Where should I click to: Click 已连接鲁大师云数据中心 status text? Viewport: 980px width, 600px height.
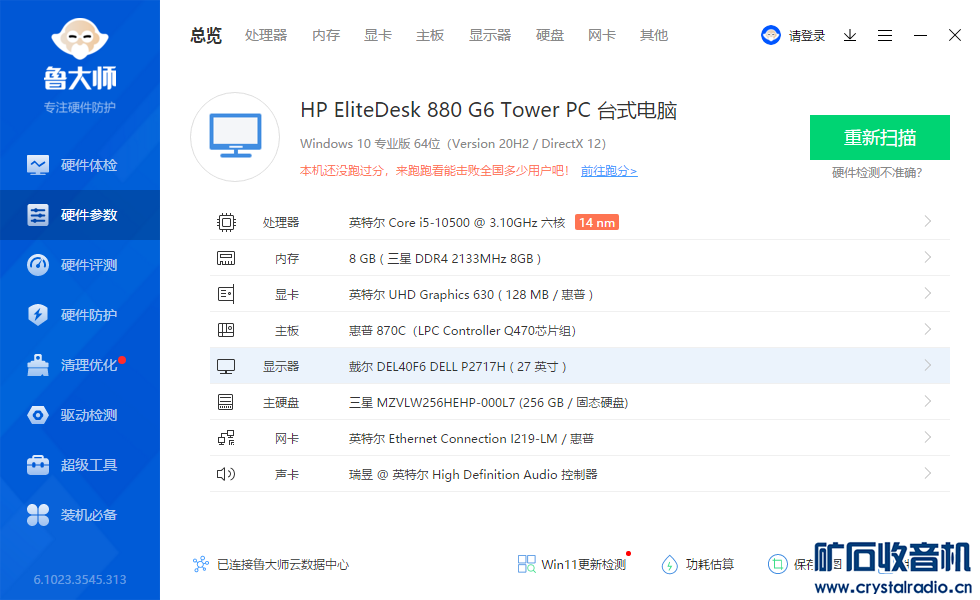283,564
